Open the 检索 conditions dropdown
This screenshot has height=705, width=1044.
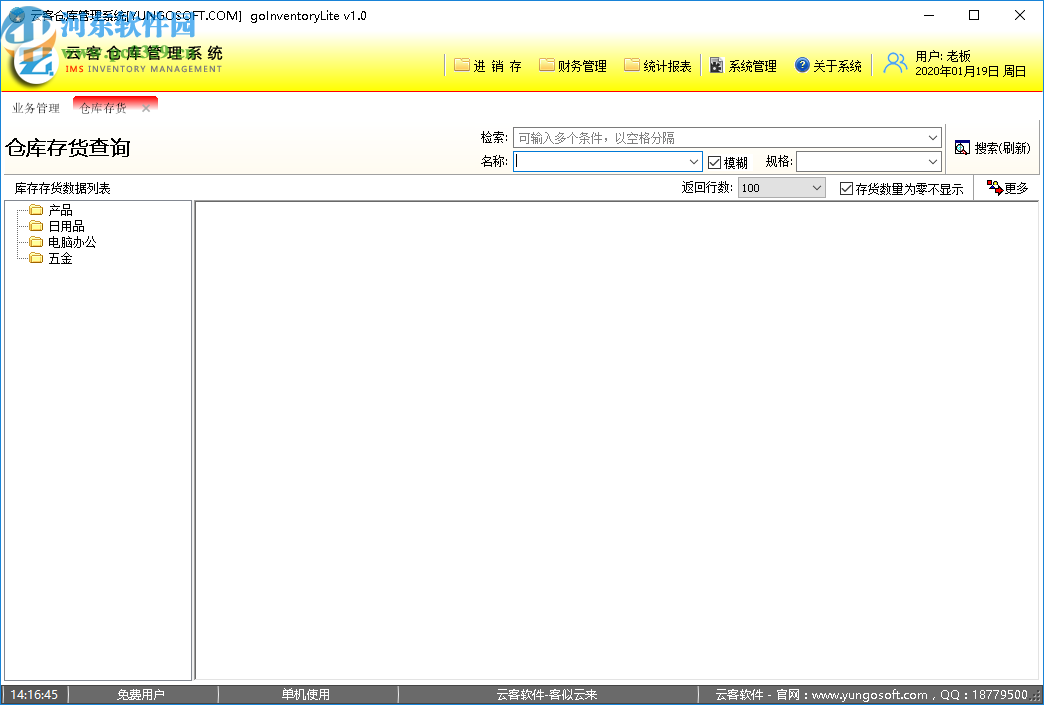pos(932,137)
